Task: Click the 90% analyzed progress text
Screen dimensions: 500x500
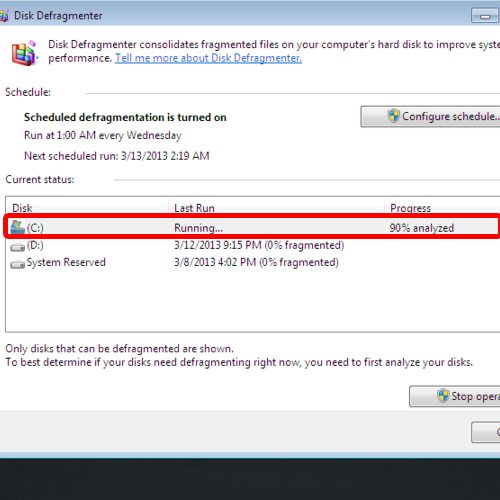Action: pos(422,228)
